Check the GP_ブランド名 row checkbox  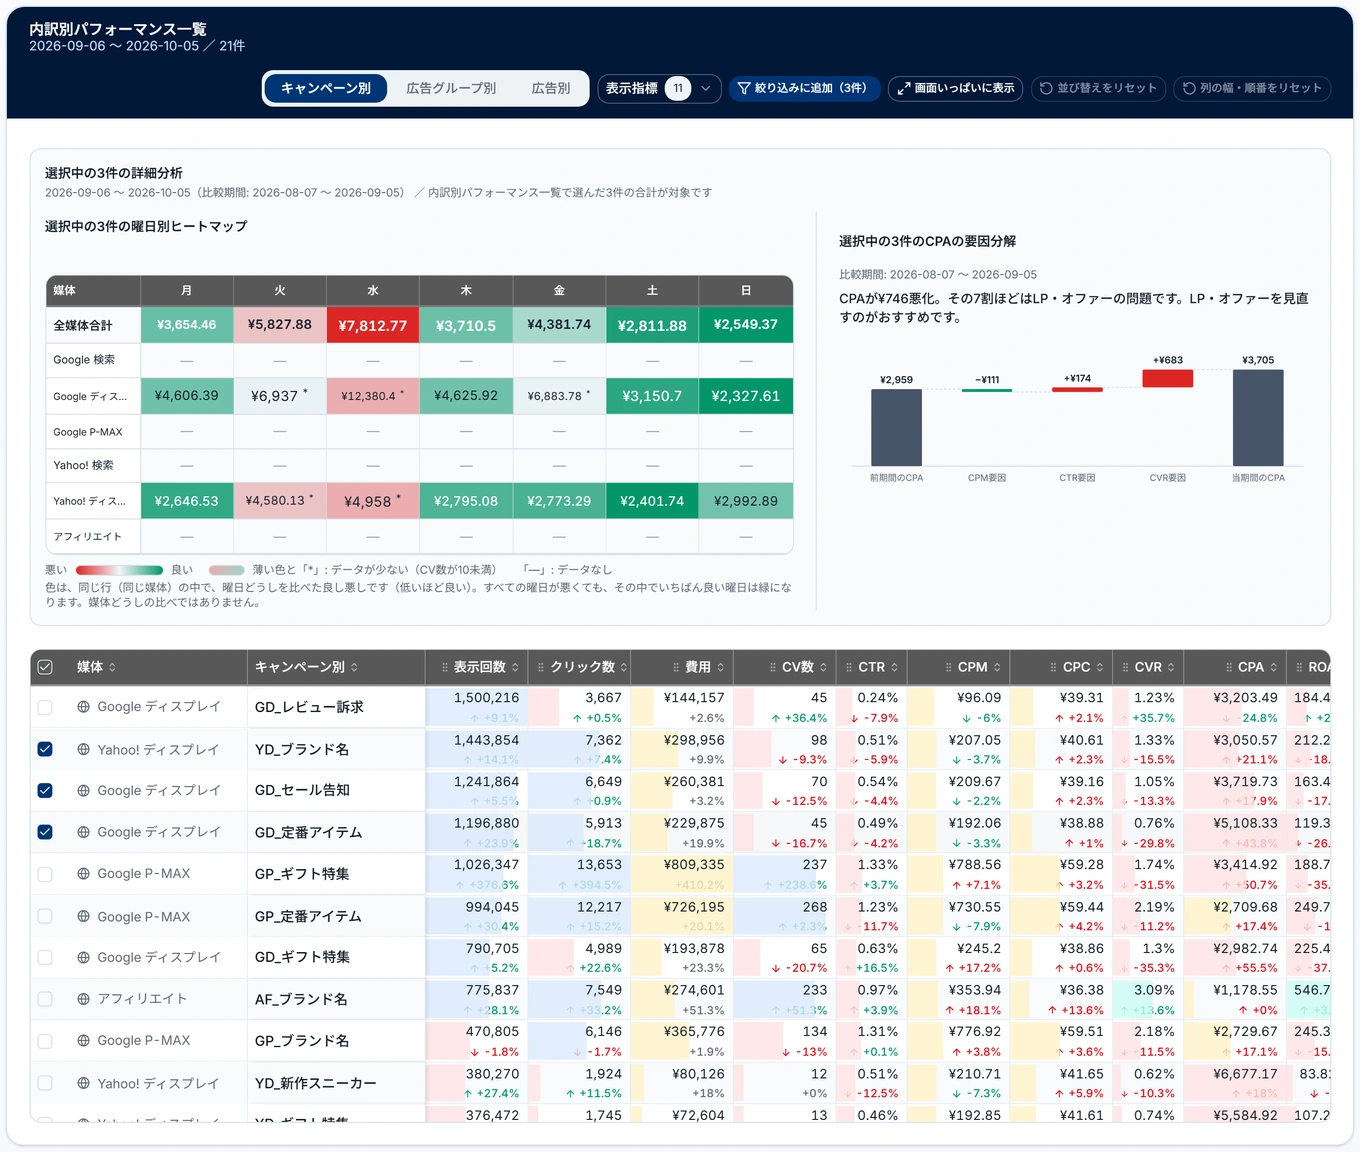pyautogui.click(x=45, y=1041)
